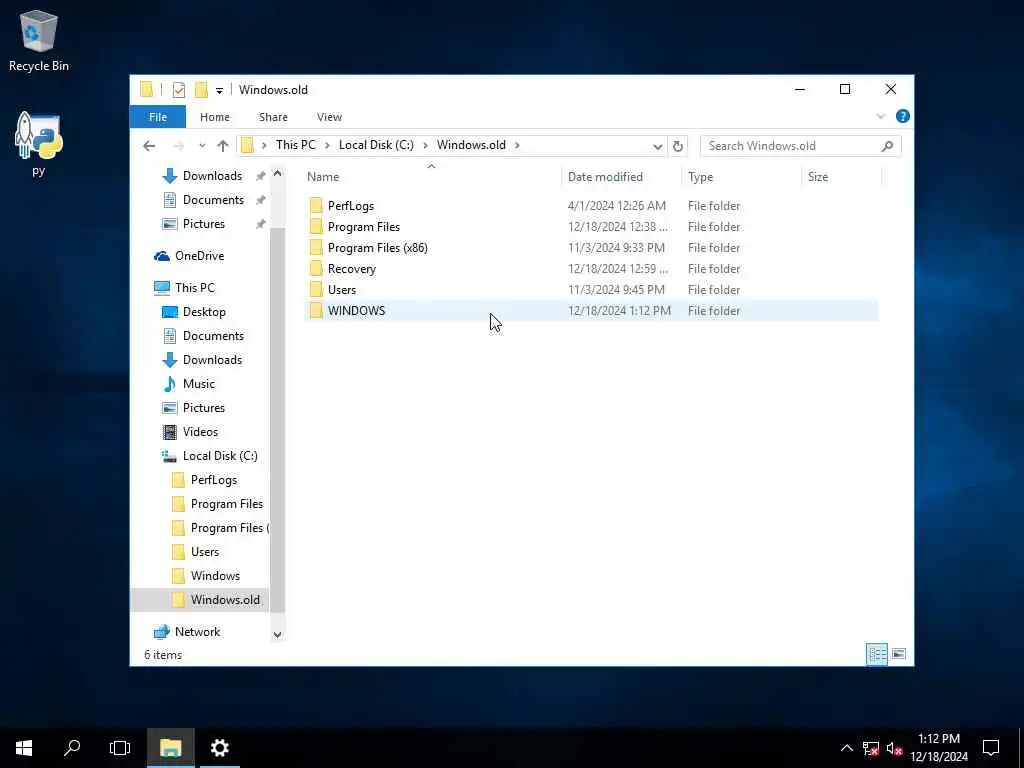Open the Customize Quick Access Toolbar dropdown
This screenshot has width=1024, height=768.
[x=219, y=90]
